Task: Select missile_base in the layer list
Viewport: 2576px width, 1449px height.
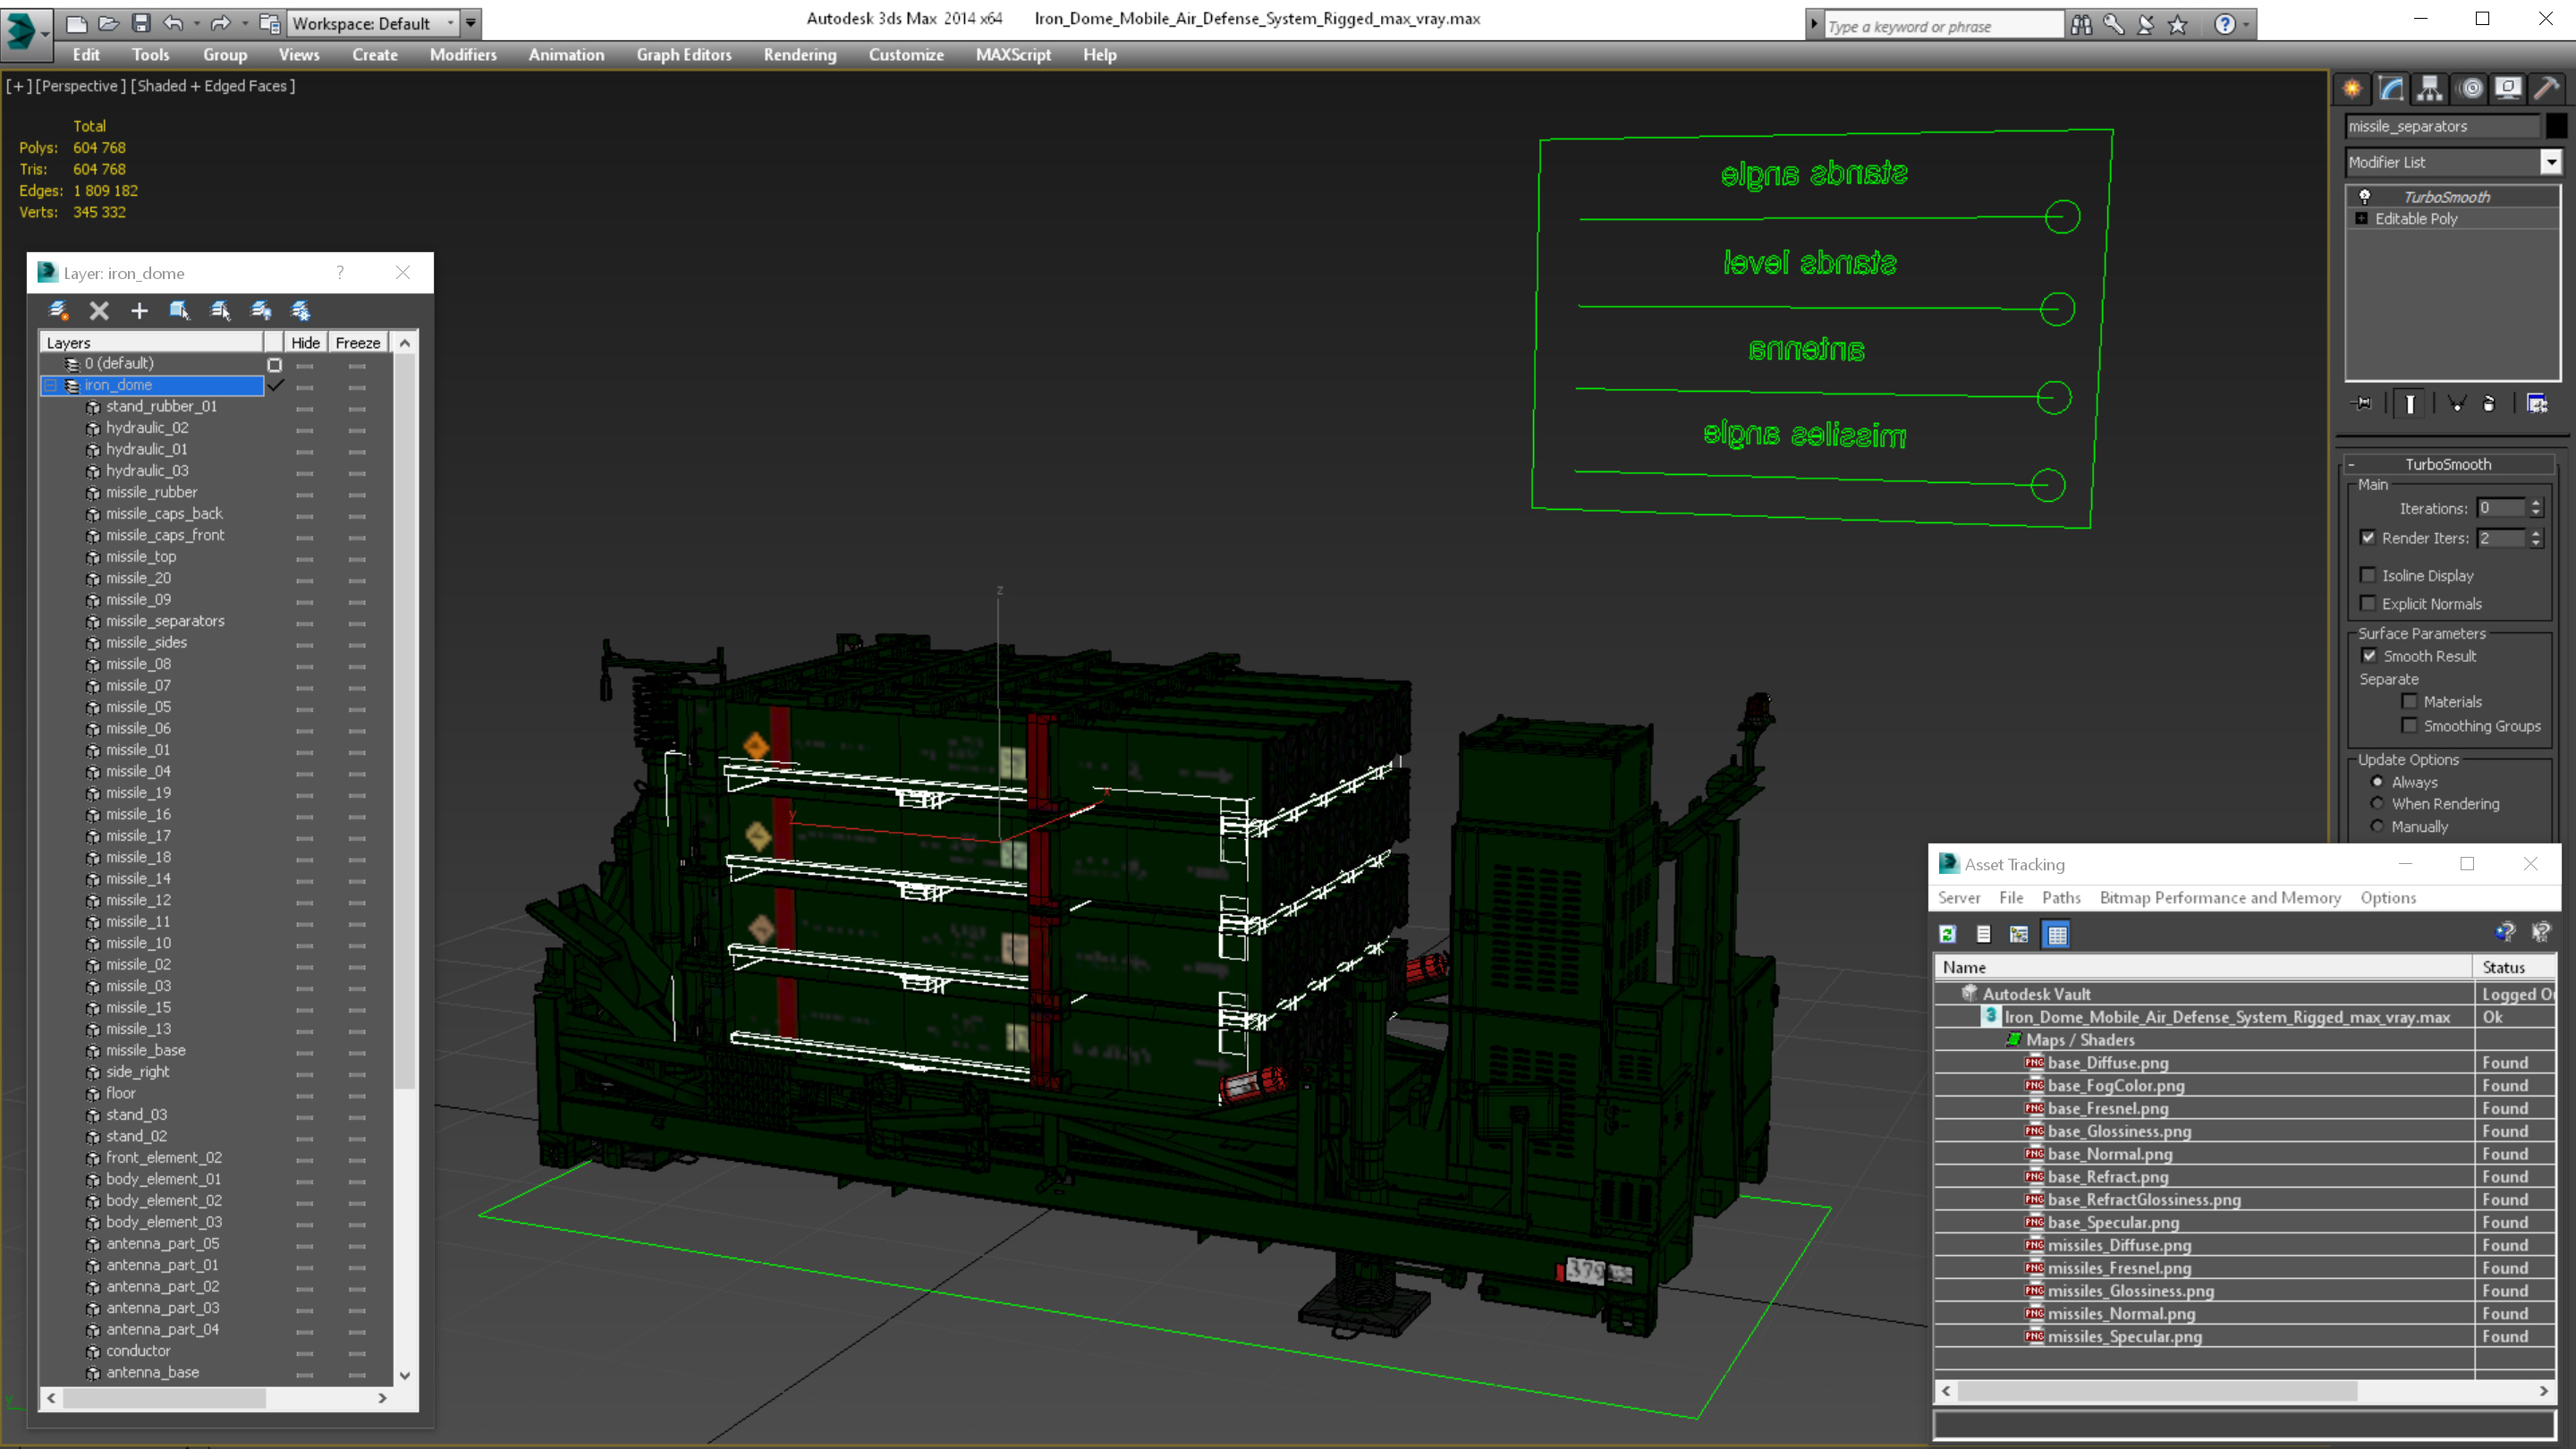Action: [x=146, y=1050]
